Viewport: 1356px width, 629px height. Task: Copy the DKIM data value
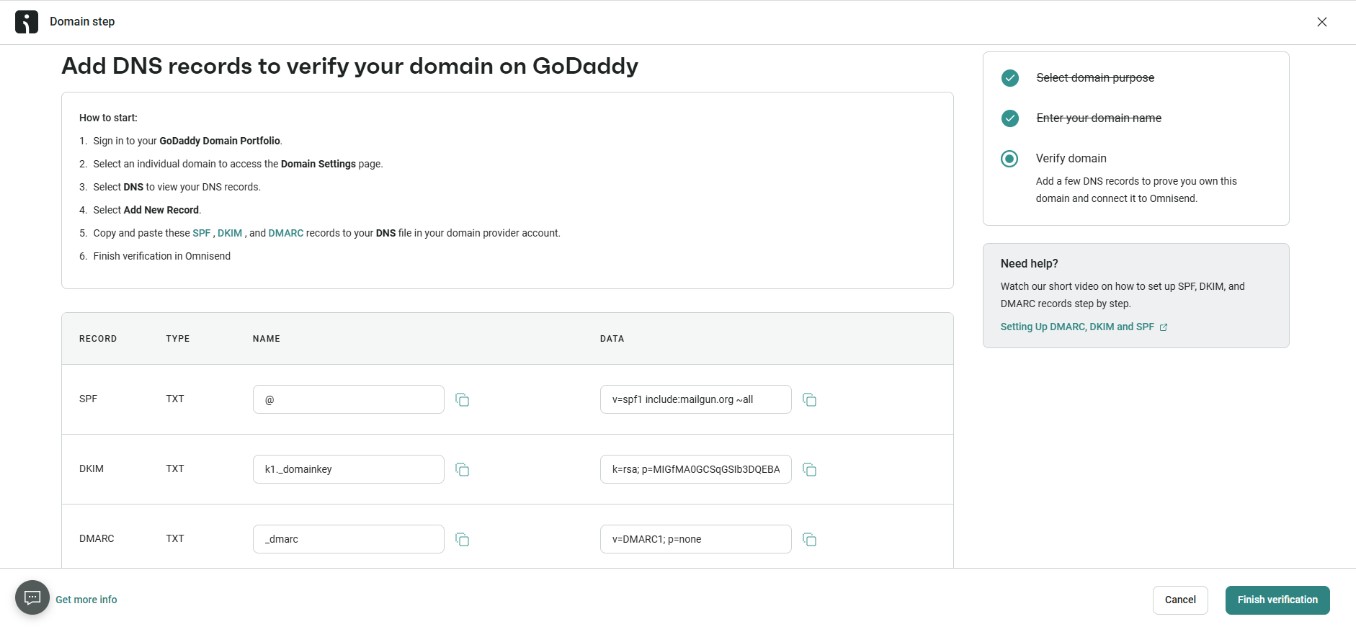pyautogui.click(x=810, y=470)
